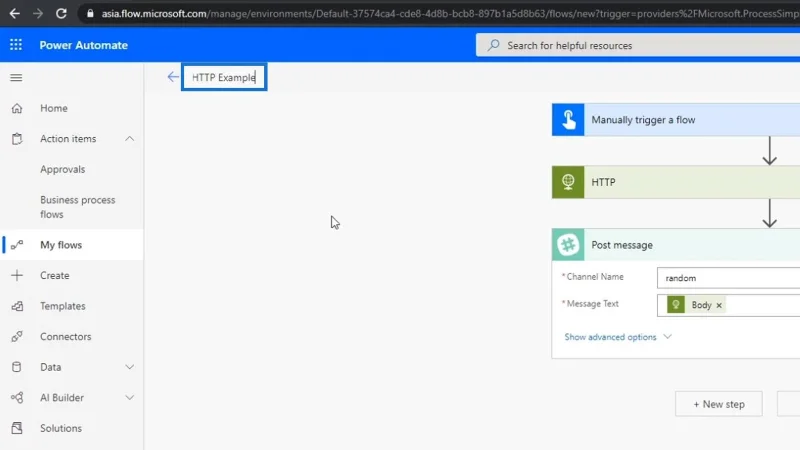Click the manual trigger hand icon

pos(568,120)
